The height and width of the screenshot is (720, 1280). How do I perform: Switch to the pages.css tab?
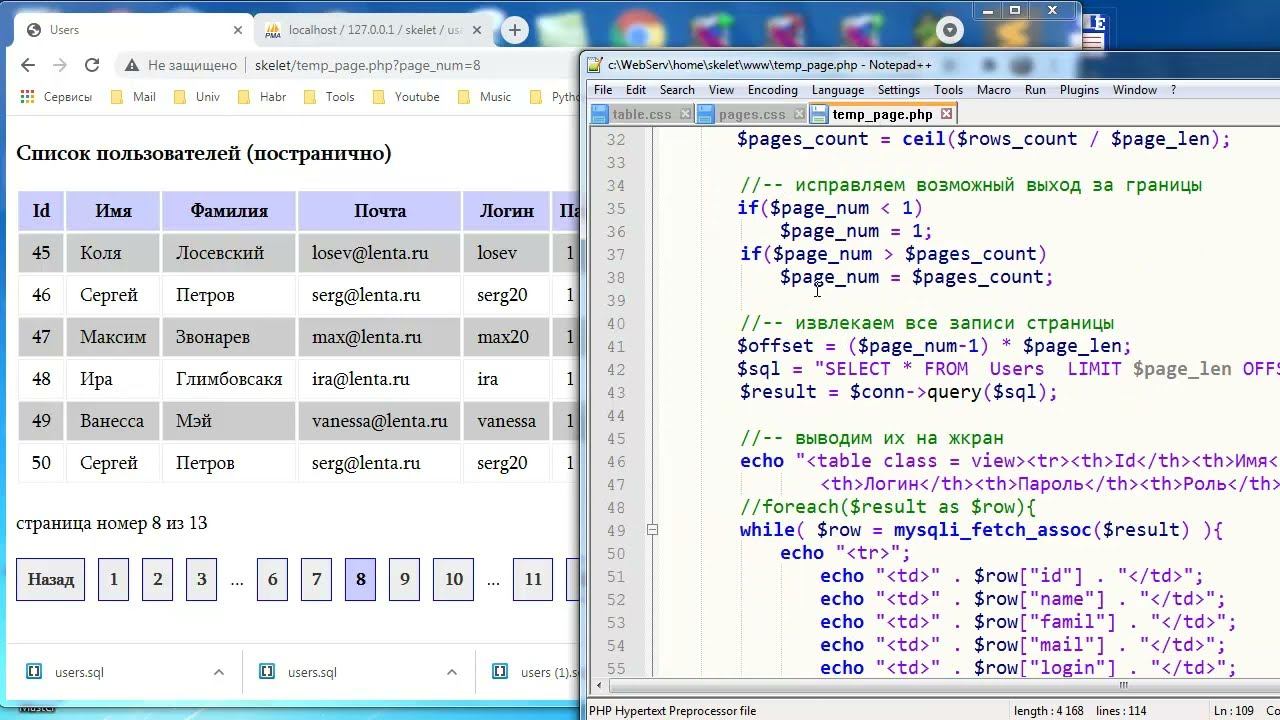pos(751,114)
